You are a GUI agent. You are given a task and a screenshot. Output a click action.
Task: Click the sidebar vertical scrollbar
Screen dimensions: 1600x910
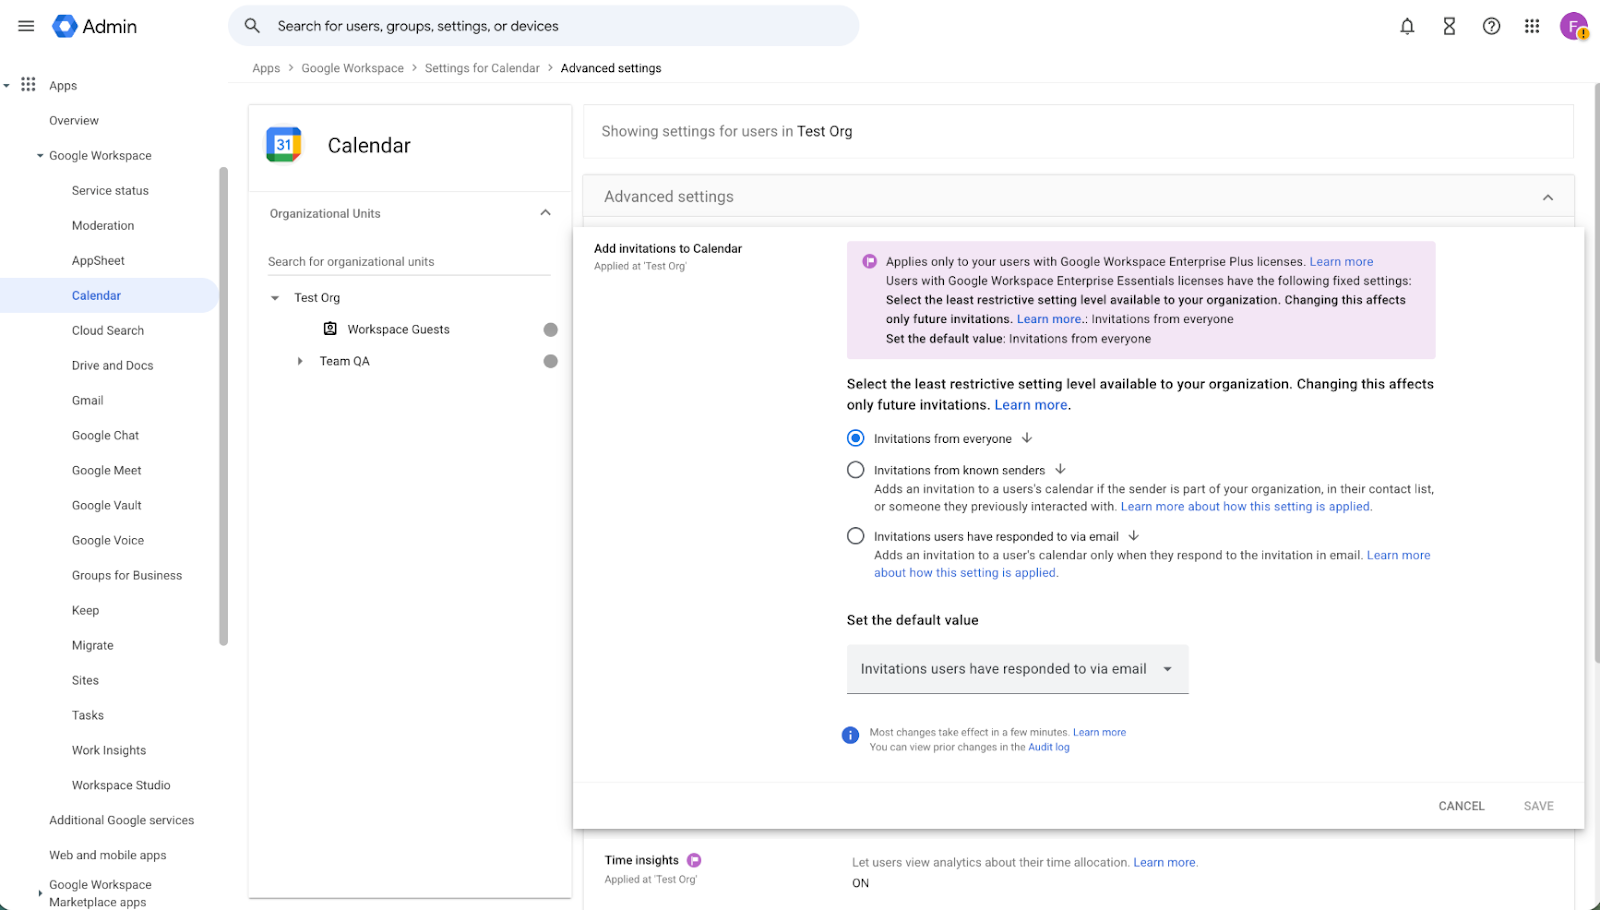pos(223,406)
